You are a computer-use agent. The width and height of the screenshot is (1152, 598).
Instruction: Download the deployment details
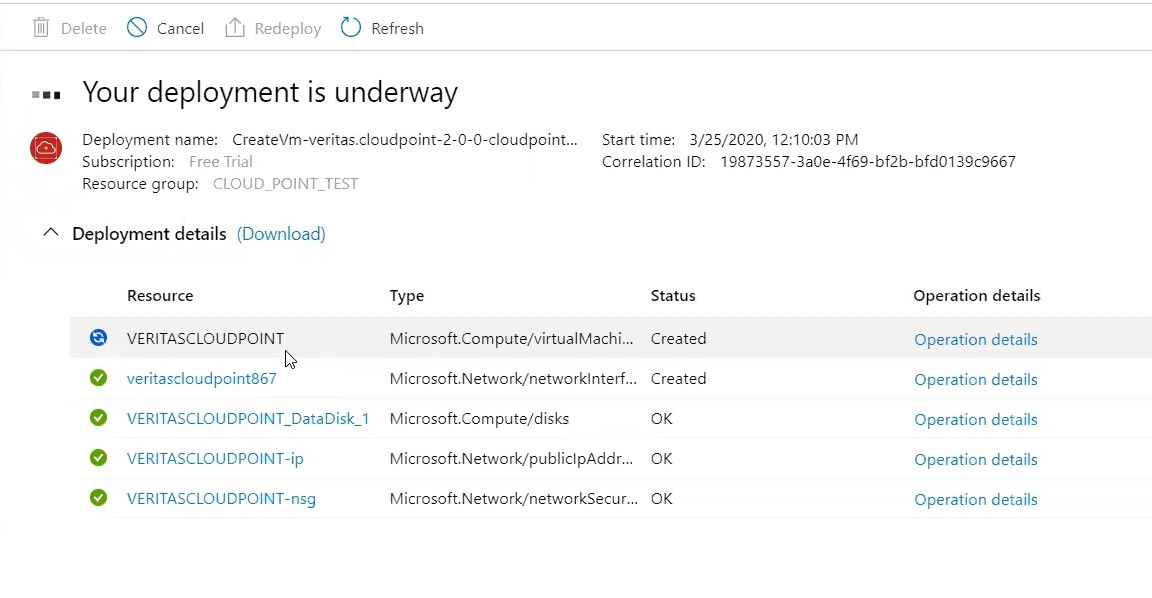281,234
